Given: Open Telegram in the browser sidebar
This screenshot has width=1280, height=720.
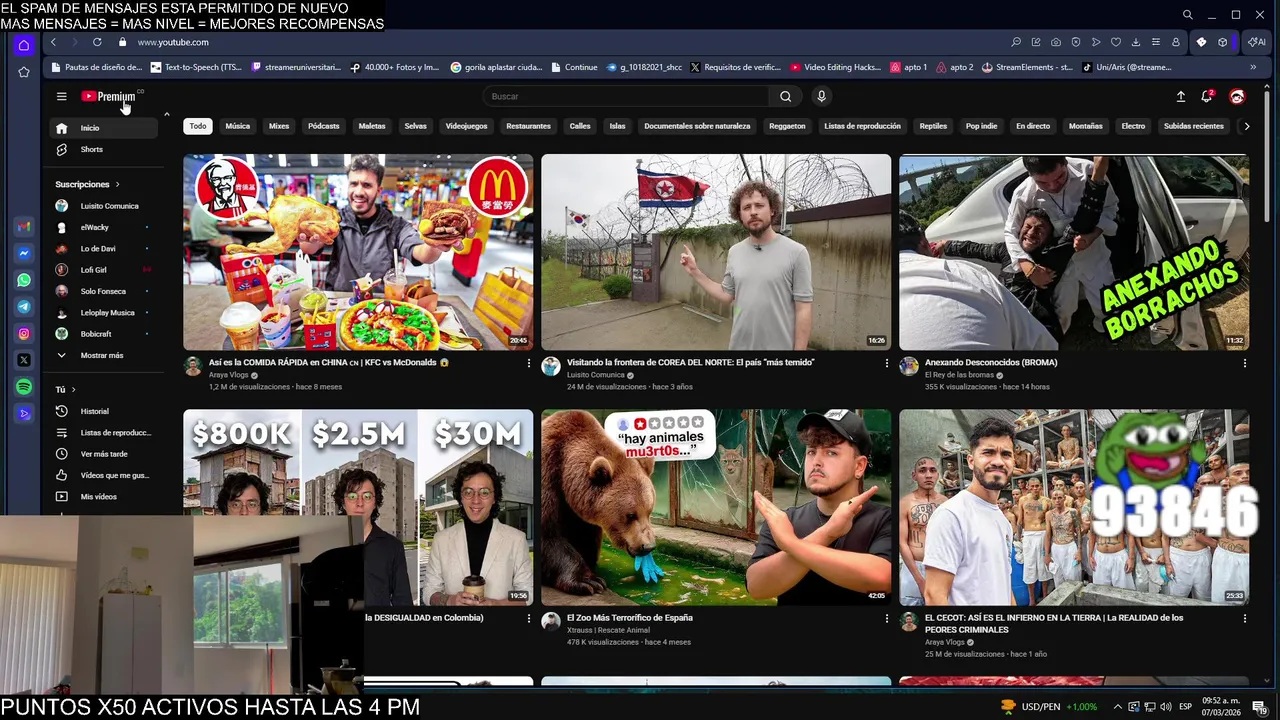Looking at the screenshot, I should (x=24, y=307).
